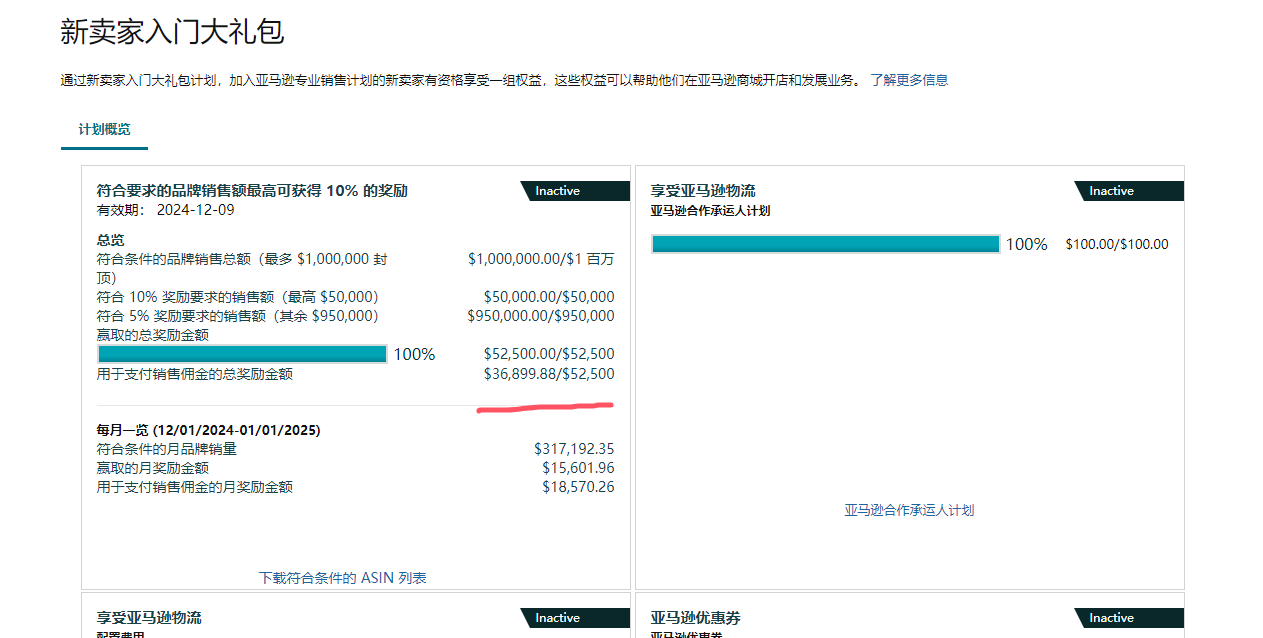This screenshot has height=638, width=1263.
Task: Click heading 符合要求的品牌销售额最高可获得 10% 的奖励
Action: (252, 191)
